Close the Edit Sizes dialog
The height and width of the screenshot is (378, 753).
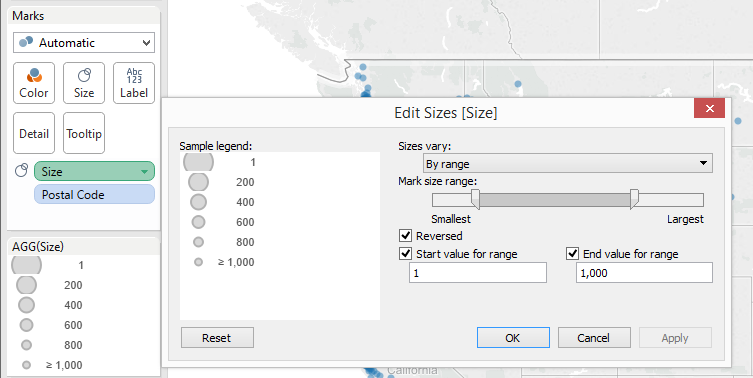coord(709,109)
